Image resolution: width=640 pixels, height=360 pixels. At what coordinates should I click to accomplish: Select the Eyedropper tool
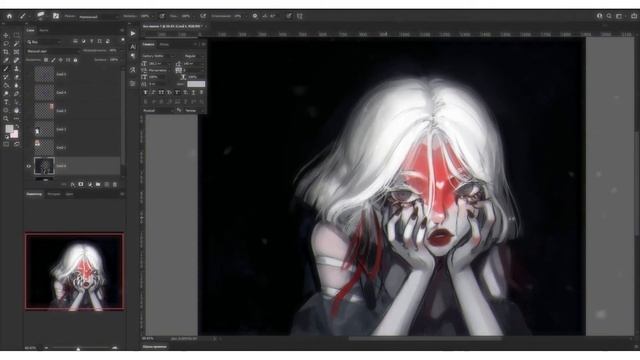point(6,60)
